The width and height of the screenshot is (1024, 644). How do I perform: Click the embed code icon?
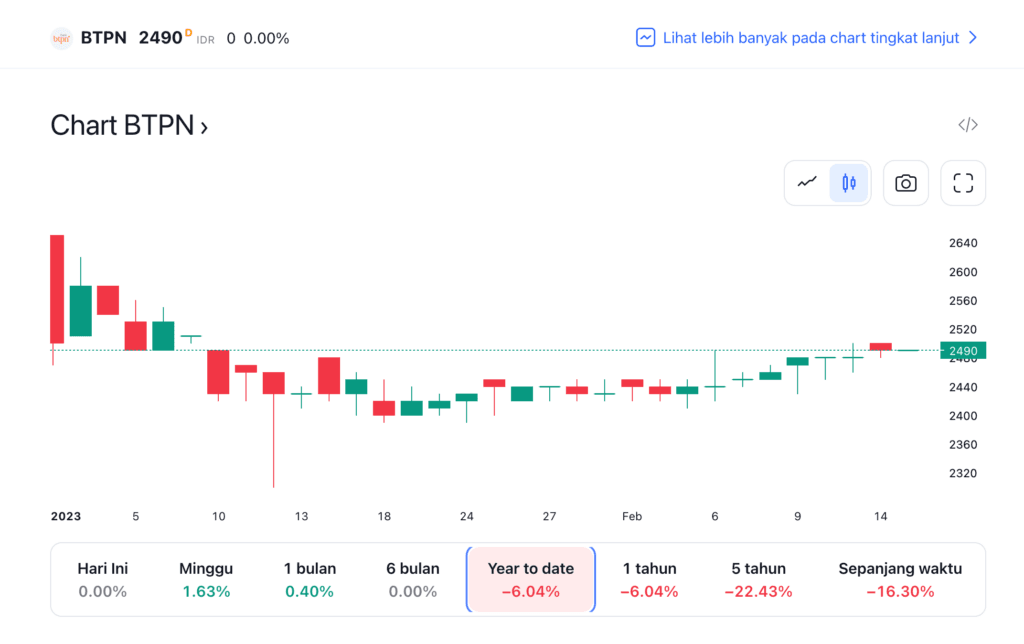coord(967,125)
